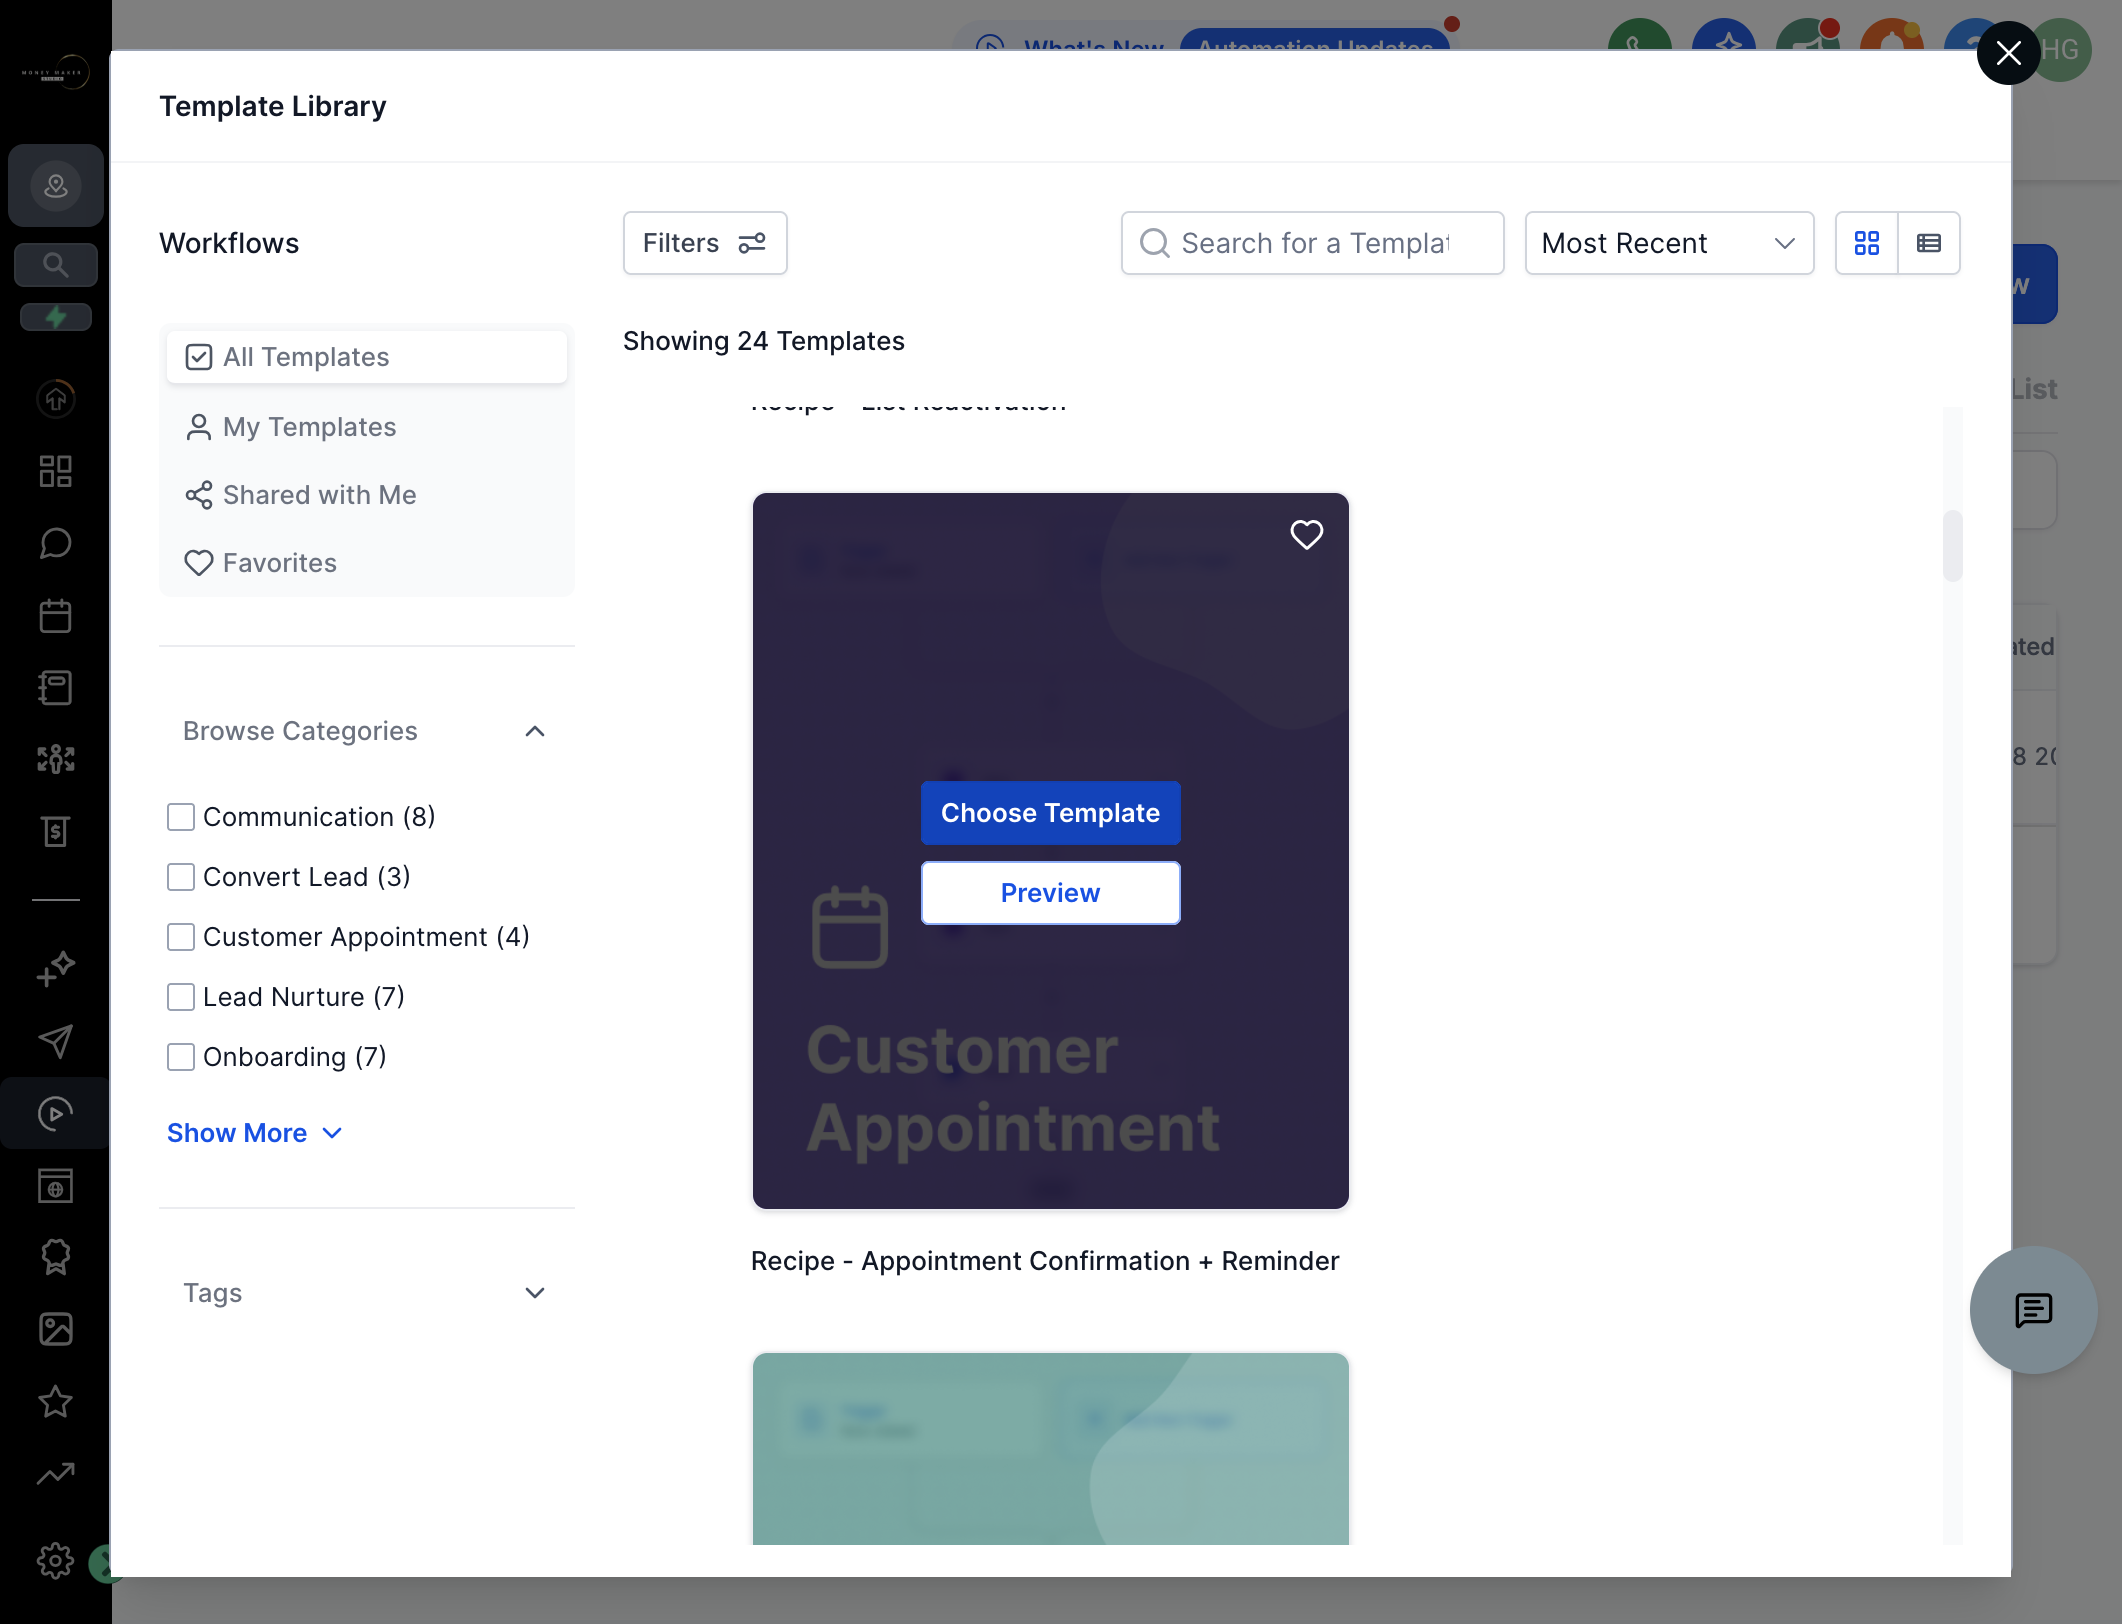Screen dimensions: 2122x1624
Task: Select My Templates menu item
Action: coord(366,427)
